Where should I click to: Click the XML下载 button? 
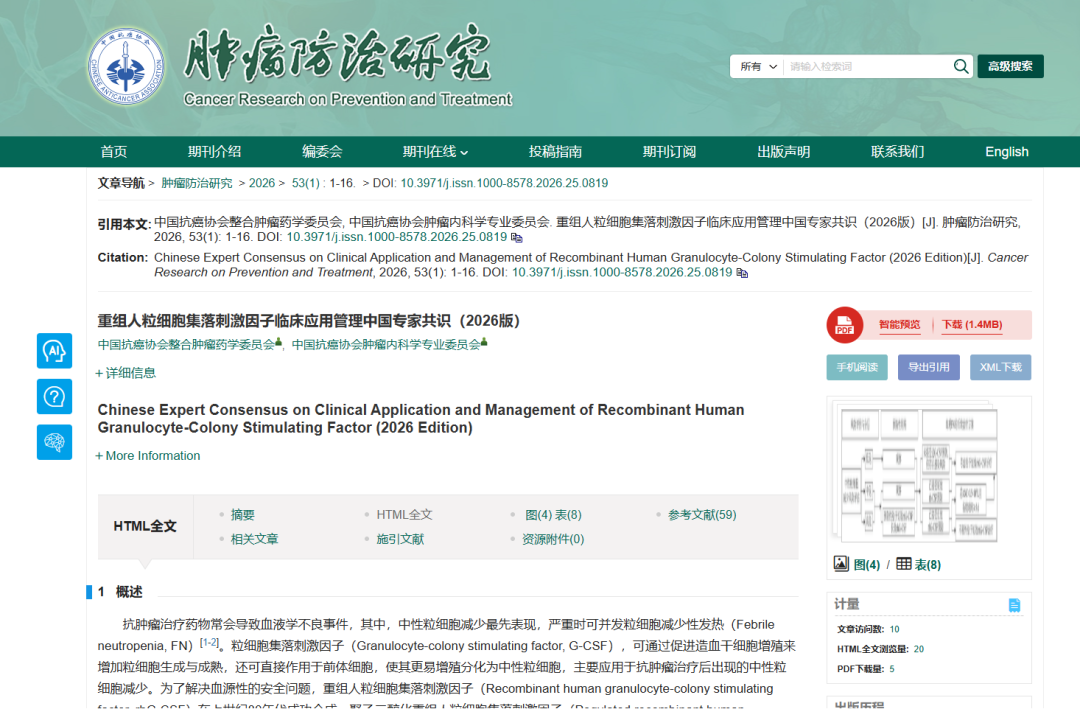tap(1001, 367)
